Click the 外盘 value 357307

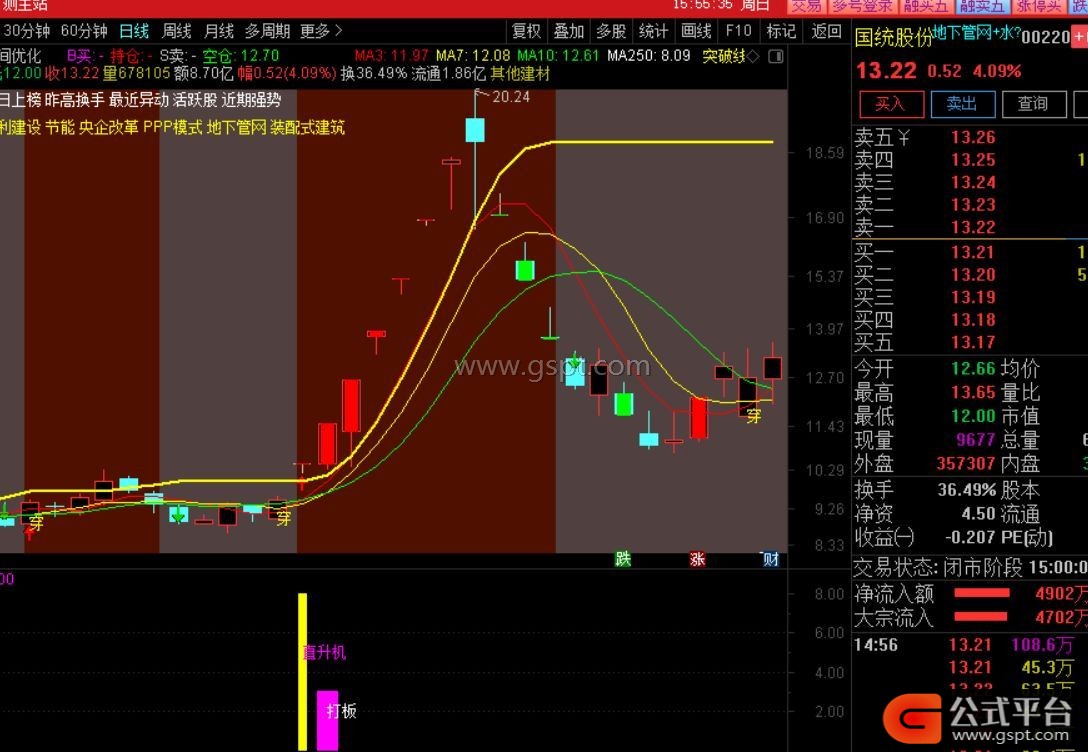[966, 463]
